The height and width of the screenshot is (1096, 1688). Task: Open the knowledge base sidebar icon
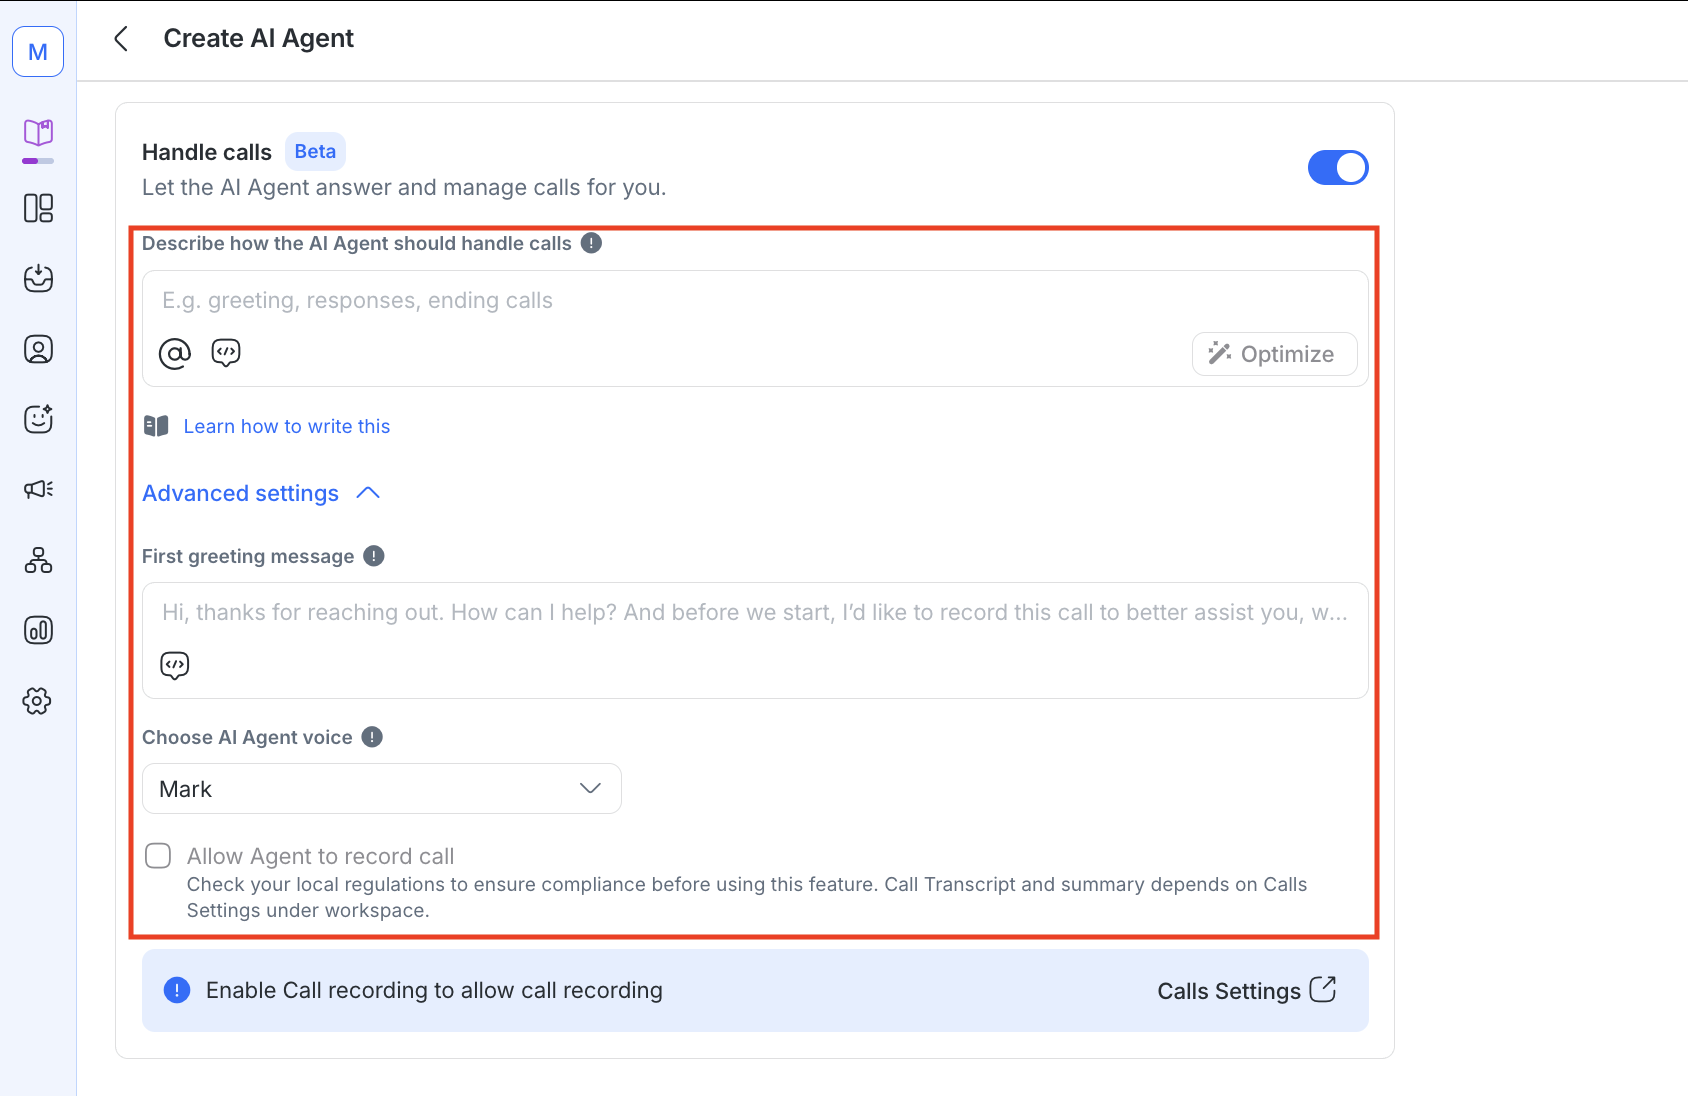click(x=38, y=133)
